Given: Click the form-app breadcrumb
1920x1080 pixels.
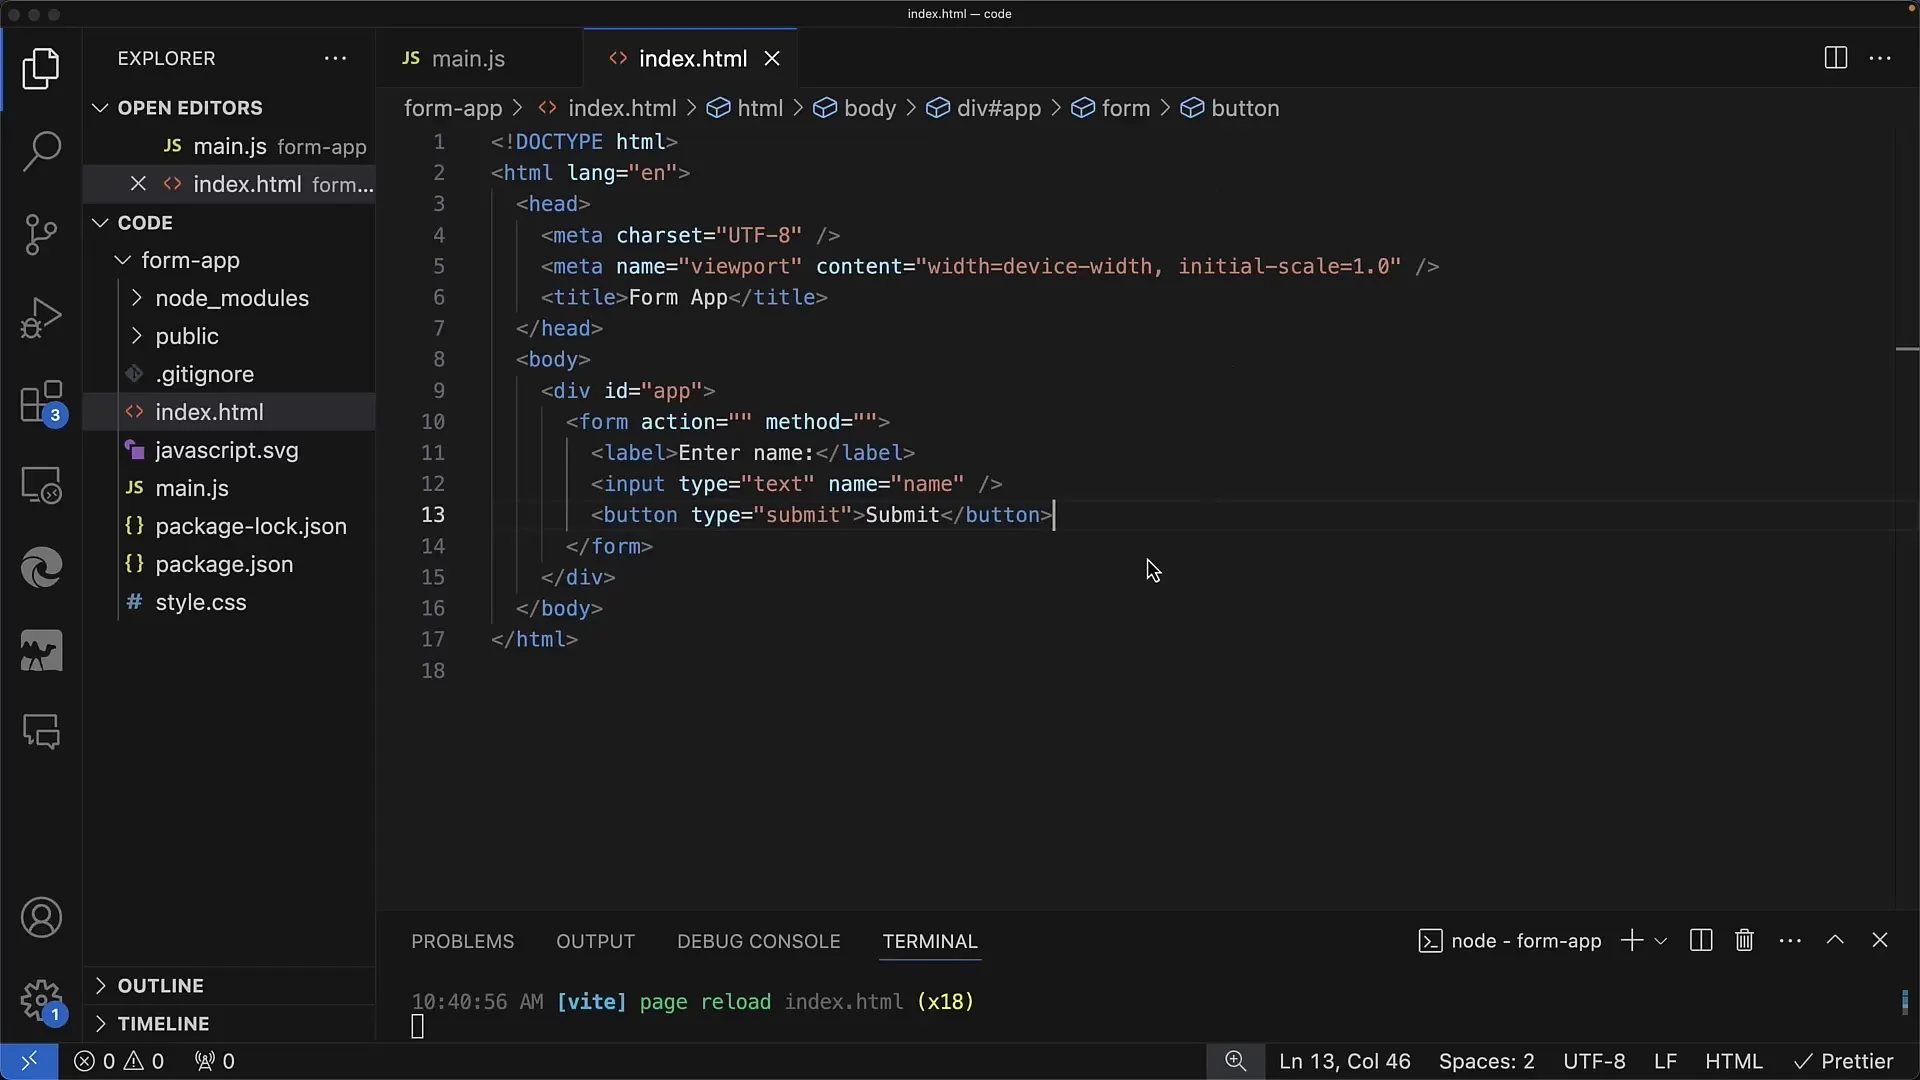Looking at the screenshot, I should click(x=452, y=108).
